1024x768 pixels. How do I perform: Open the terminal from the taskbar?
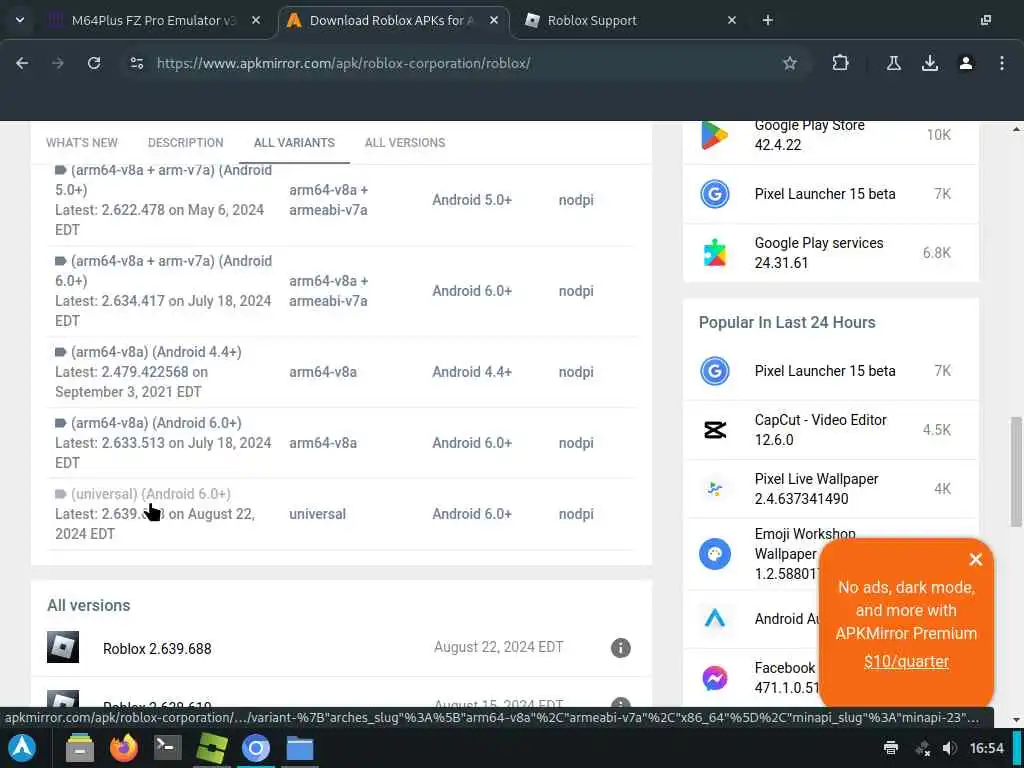167,748
